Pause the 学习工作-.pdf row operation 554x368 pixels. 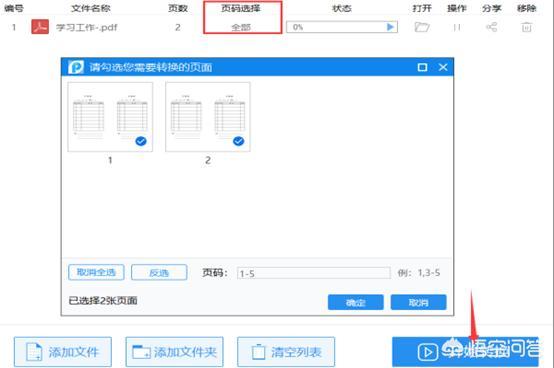coord(457,27)
